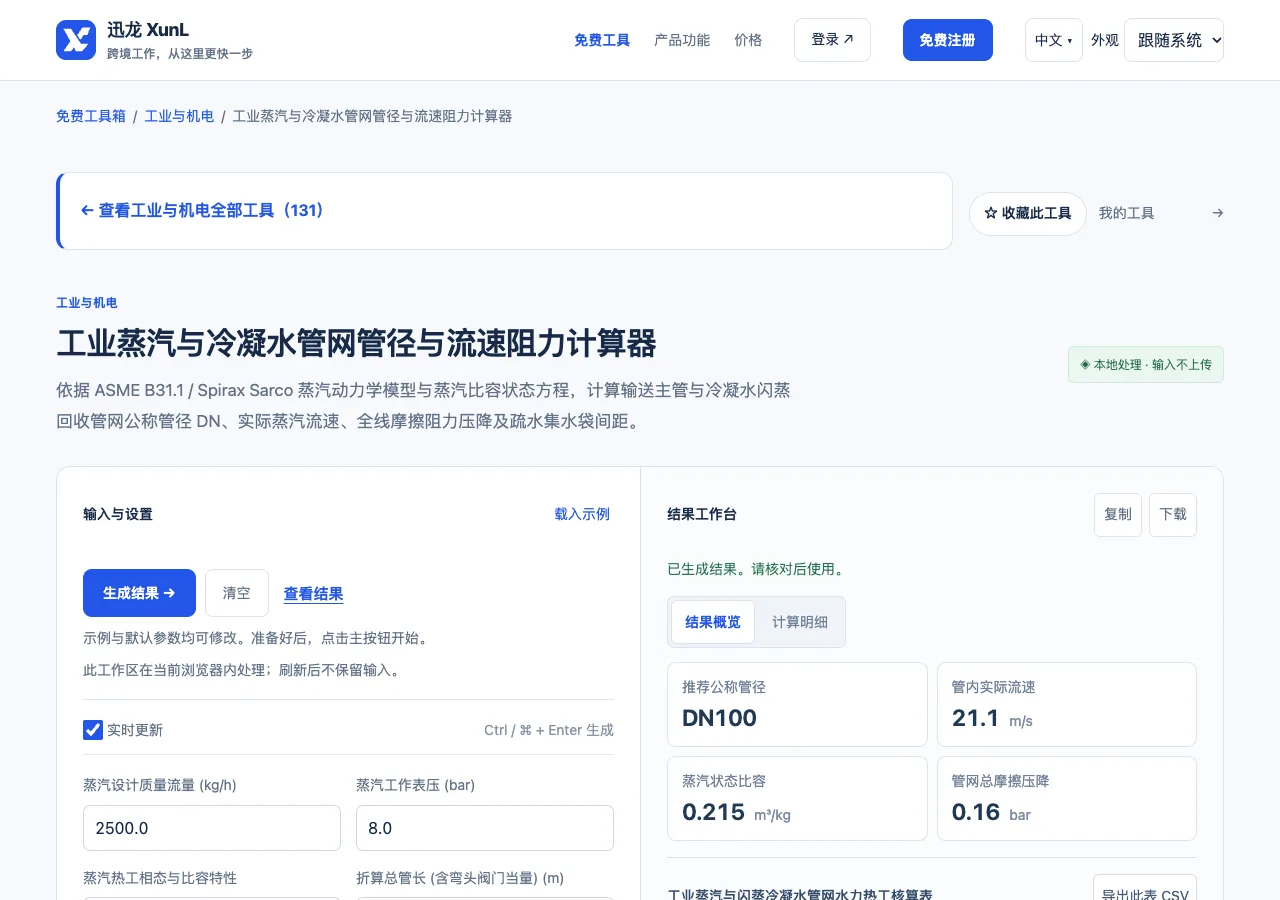
Task: Click the 21.1 m/s flow velocity value
Action: point(992,718)
